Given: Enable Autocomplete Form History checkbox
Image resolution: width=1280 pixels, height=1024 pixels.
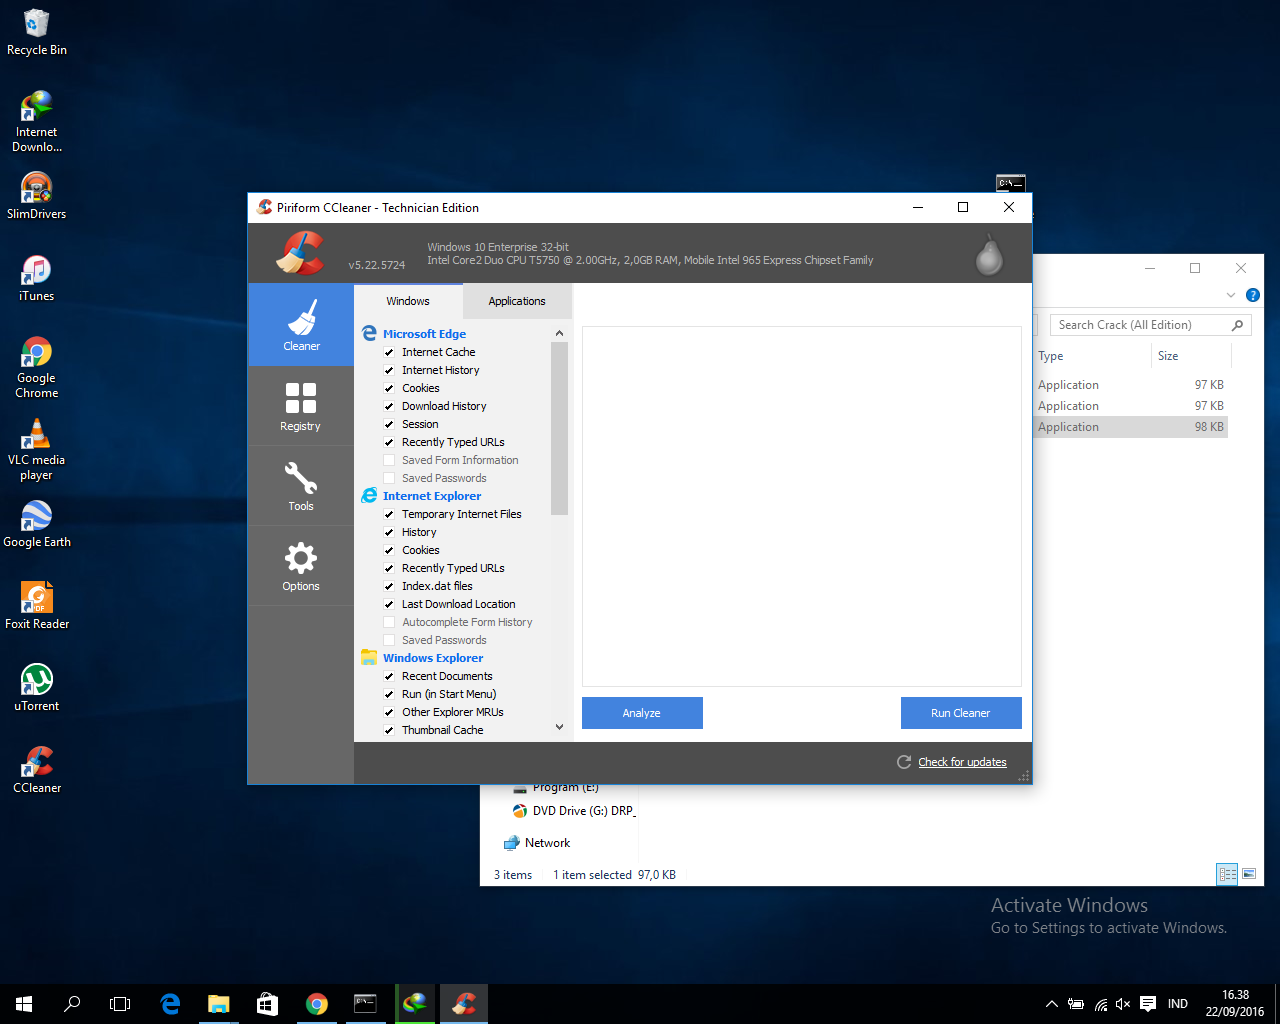Looking at the screenshot, I should (x=389, y=622).
